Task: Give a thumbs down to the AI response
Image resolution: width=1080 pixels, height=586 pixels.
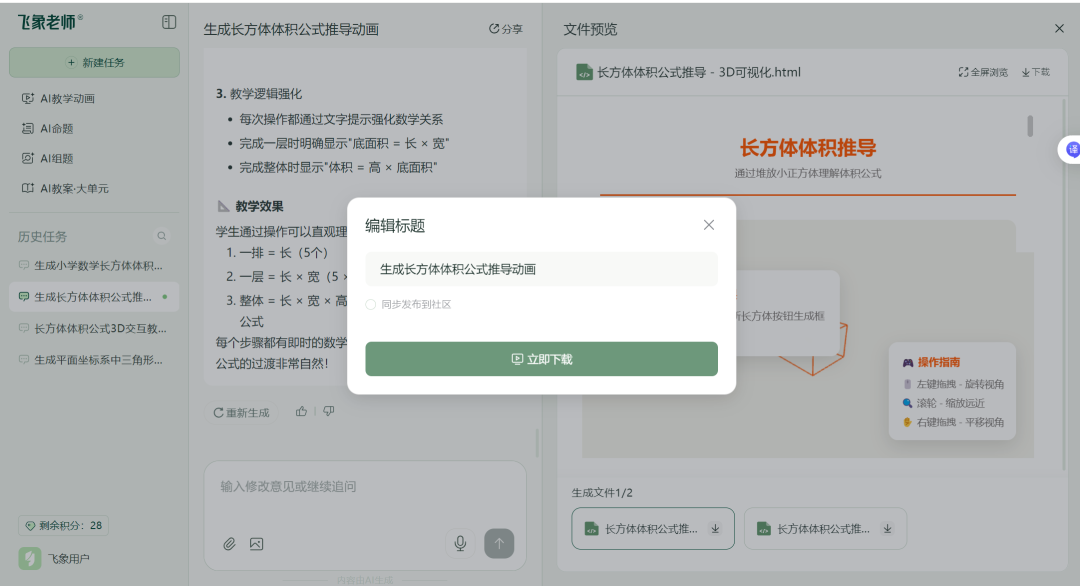Action: [328, 411]
